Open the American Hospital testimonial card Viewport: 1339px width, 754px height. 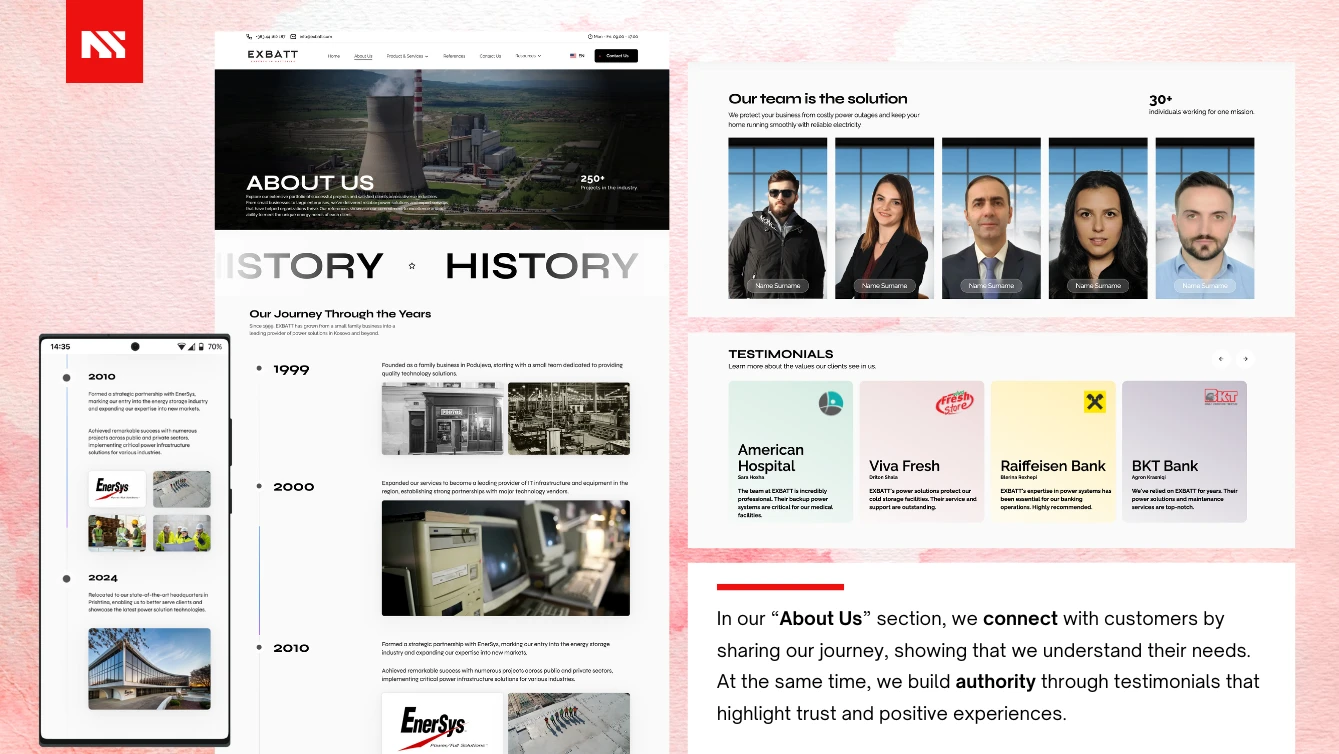pyautogui.click(x=791, y=451)
